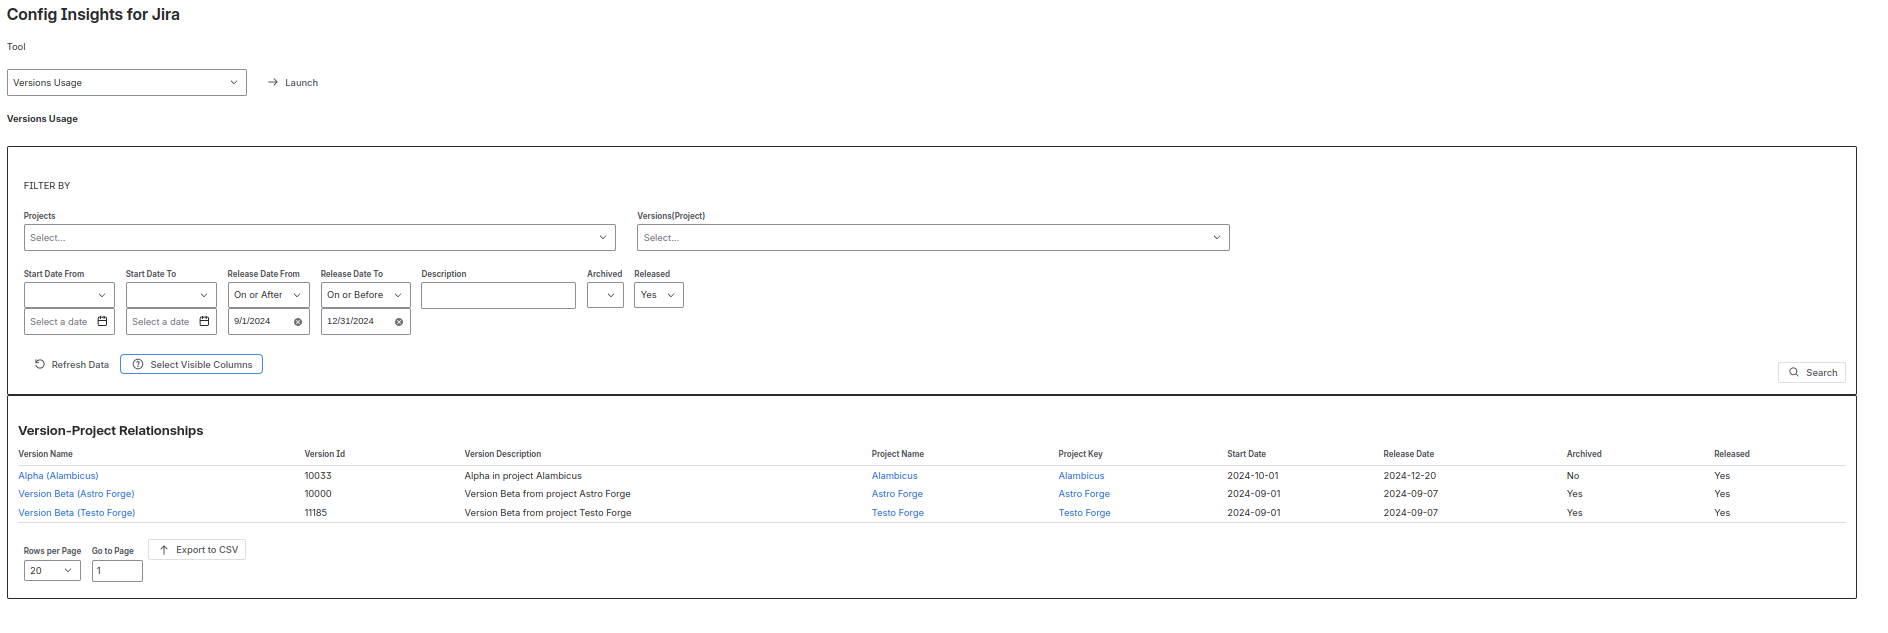1888x633 pixels.
Task: Open the Start Date From operator dropdown
Action: pyautogui.click(x=69, y=295)
